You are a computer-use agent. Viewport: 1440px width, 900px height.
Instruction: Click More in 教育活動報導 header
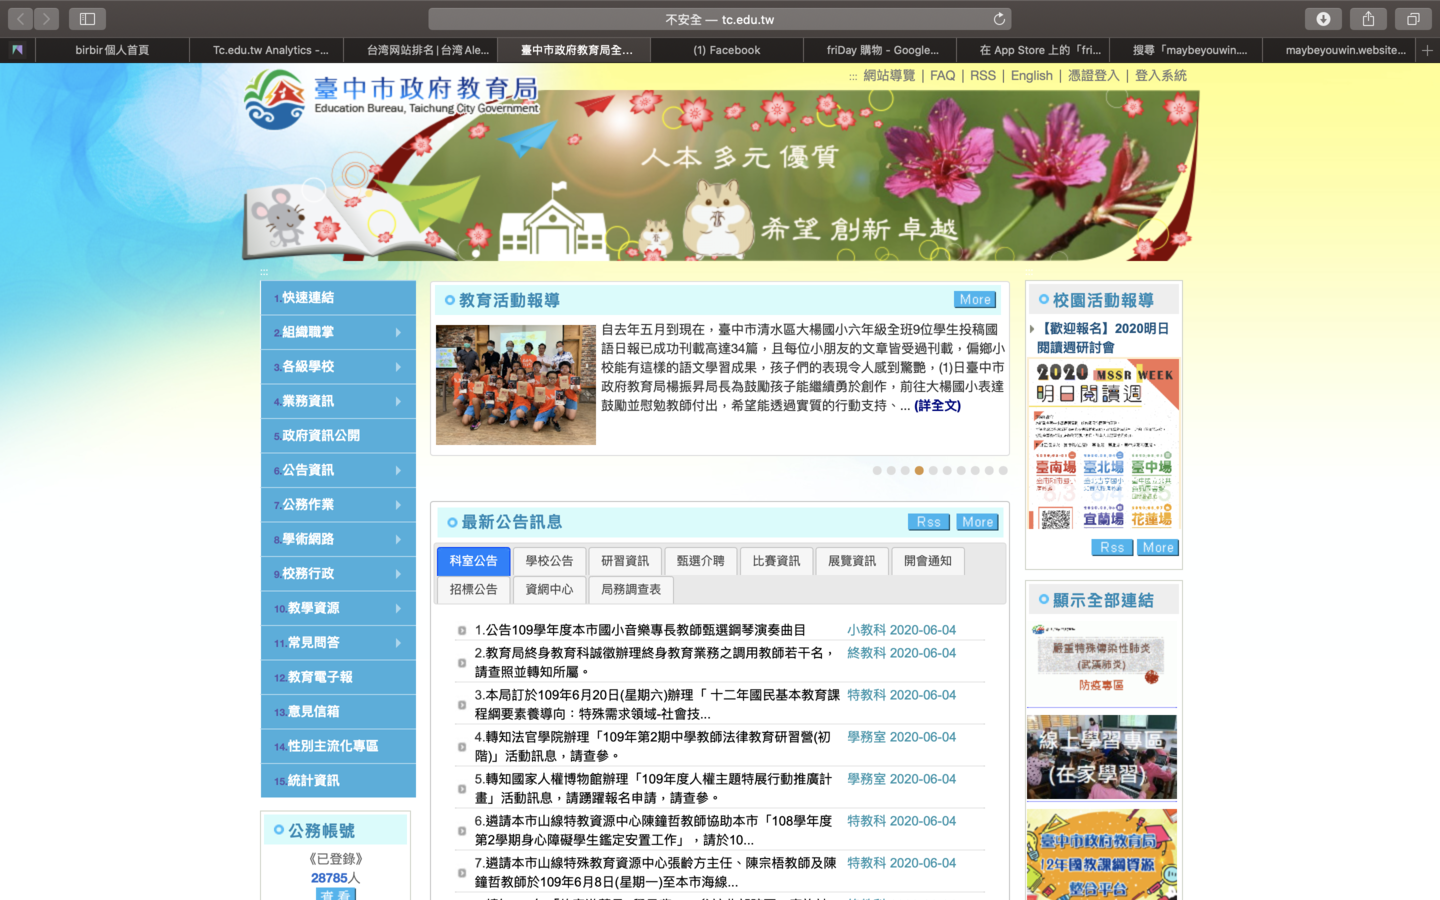pos(974,300)
